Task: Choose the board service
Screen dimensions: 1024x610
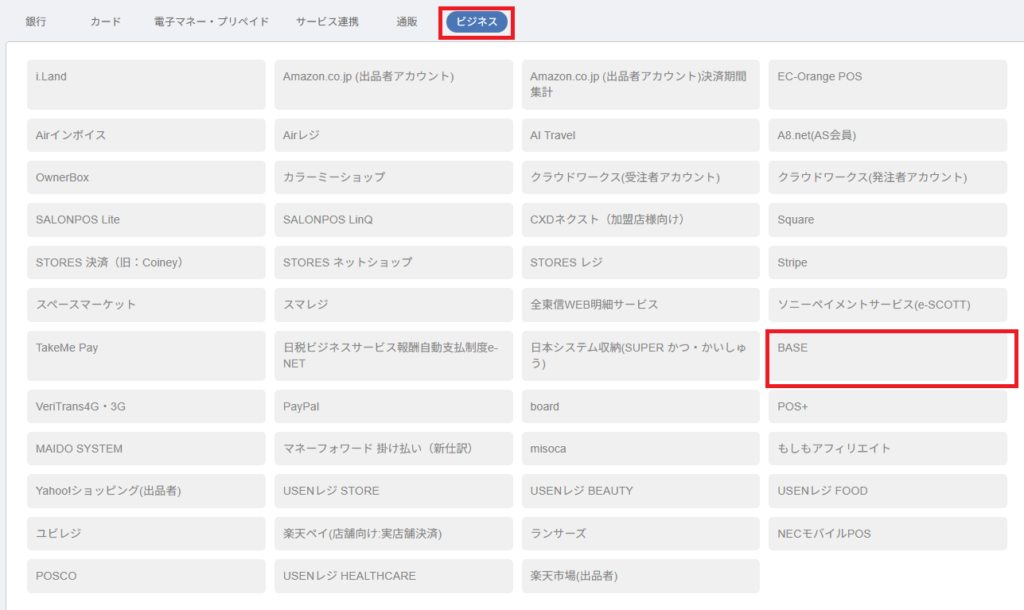Action: click(641, 406)
